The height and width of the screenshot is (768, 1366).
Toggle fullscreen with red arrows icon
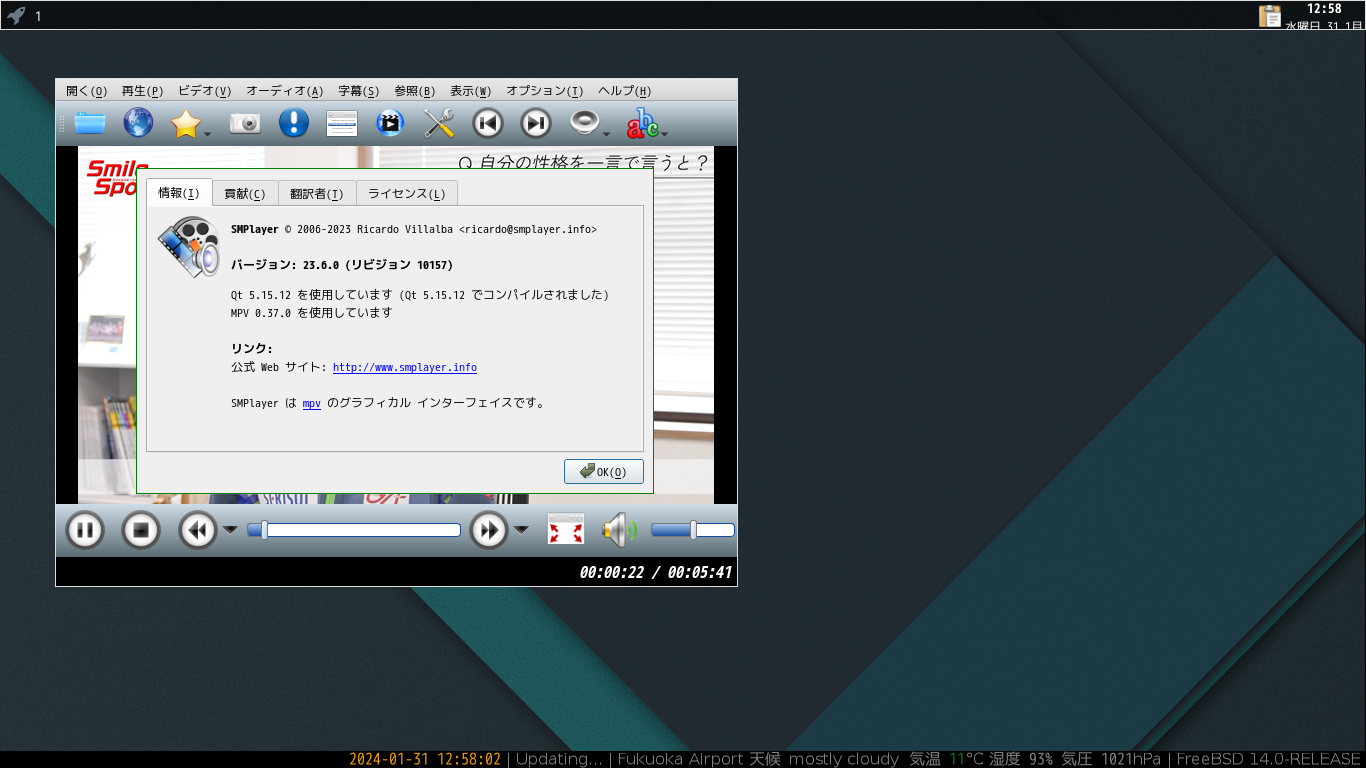point(566,530)
